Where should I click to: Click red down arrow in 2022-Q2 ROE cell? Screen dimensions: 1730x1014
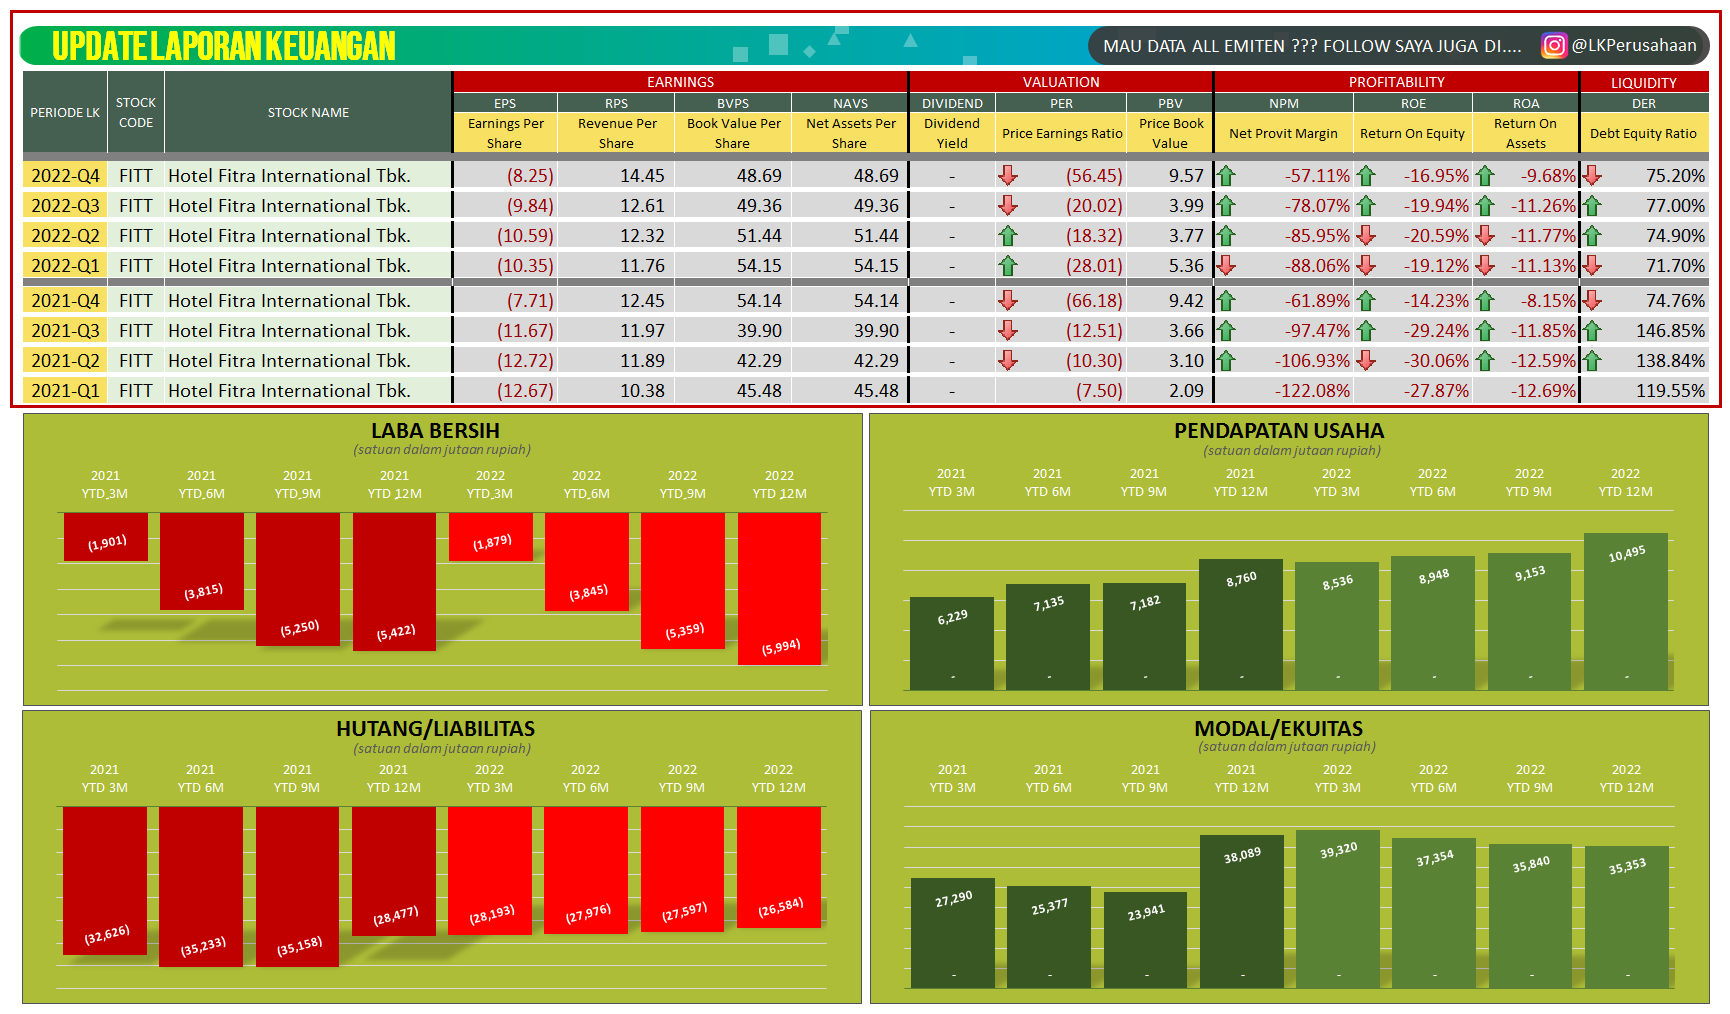pos(1365,235)
